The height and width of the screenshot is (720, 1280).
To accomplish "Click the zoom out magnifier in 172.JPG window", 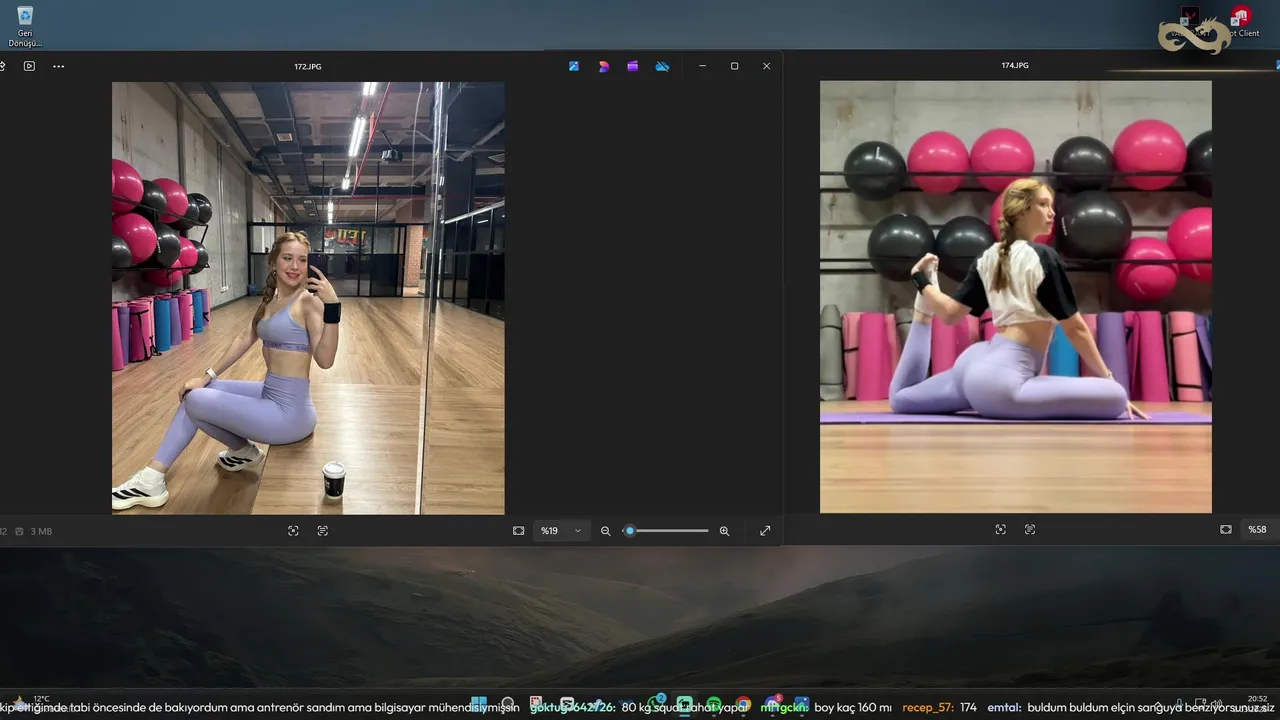I will [x=605, y=531].
